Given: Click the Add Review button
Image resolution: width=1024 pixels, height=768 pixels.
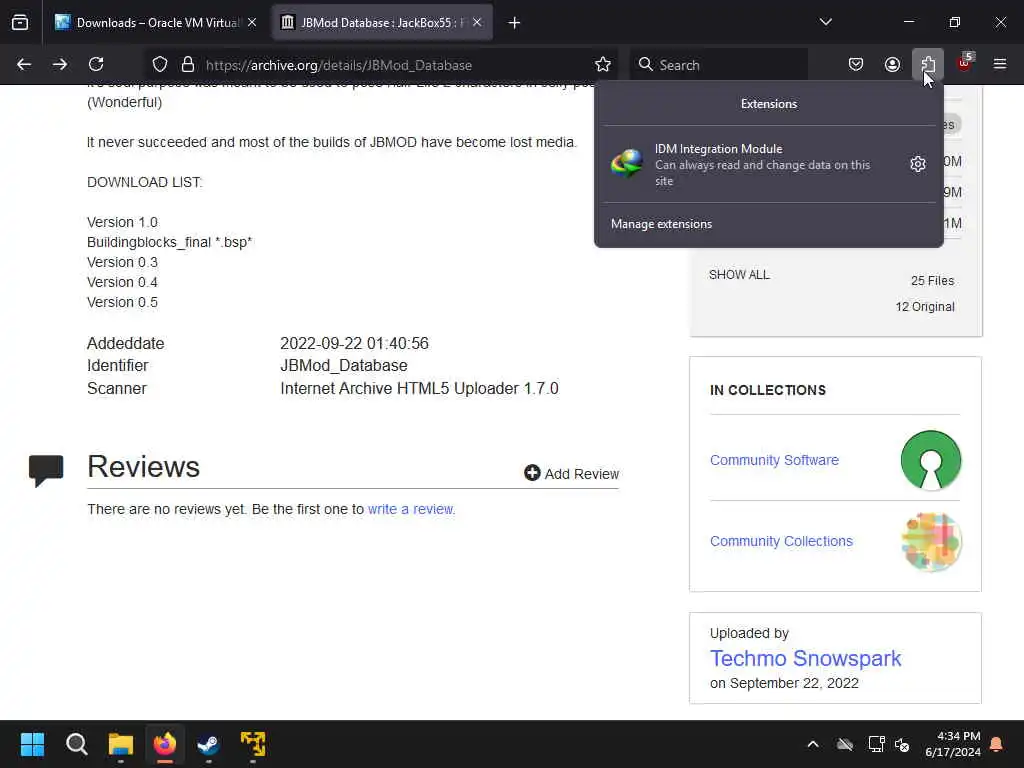Looking at the screenshot, I should (571, 473).
